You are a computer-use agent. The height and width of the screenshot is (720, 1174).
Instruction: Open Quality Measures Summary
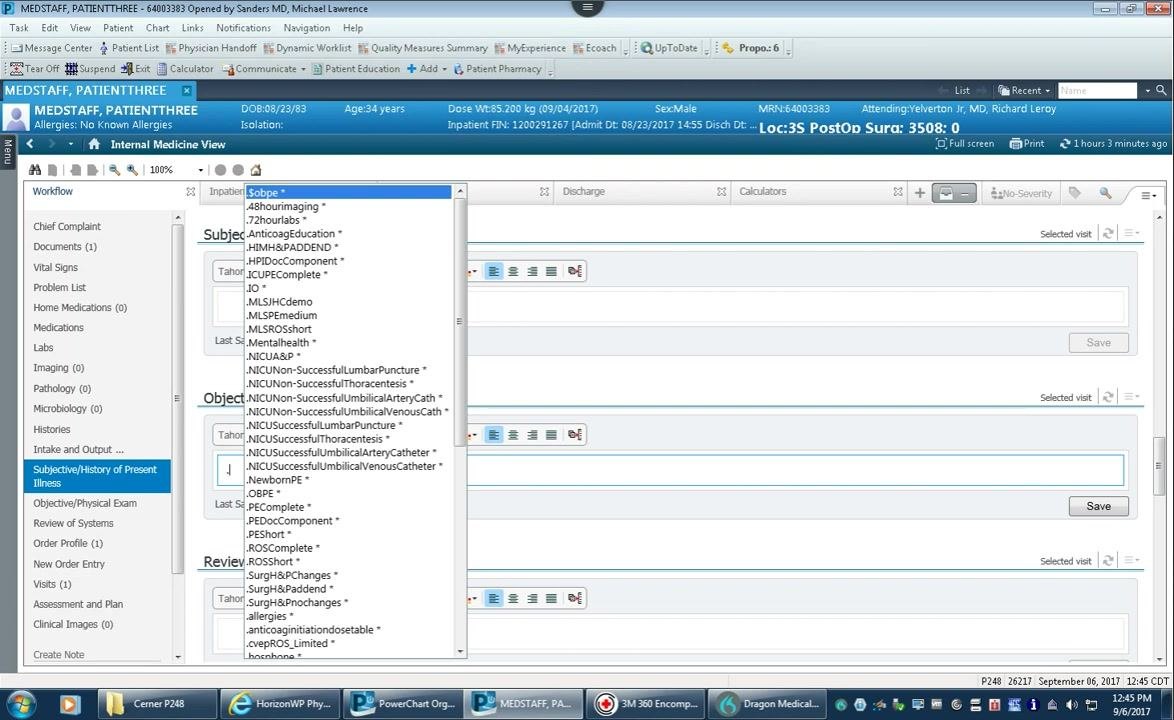[422, 48]
